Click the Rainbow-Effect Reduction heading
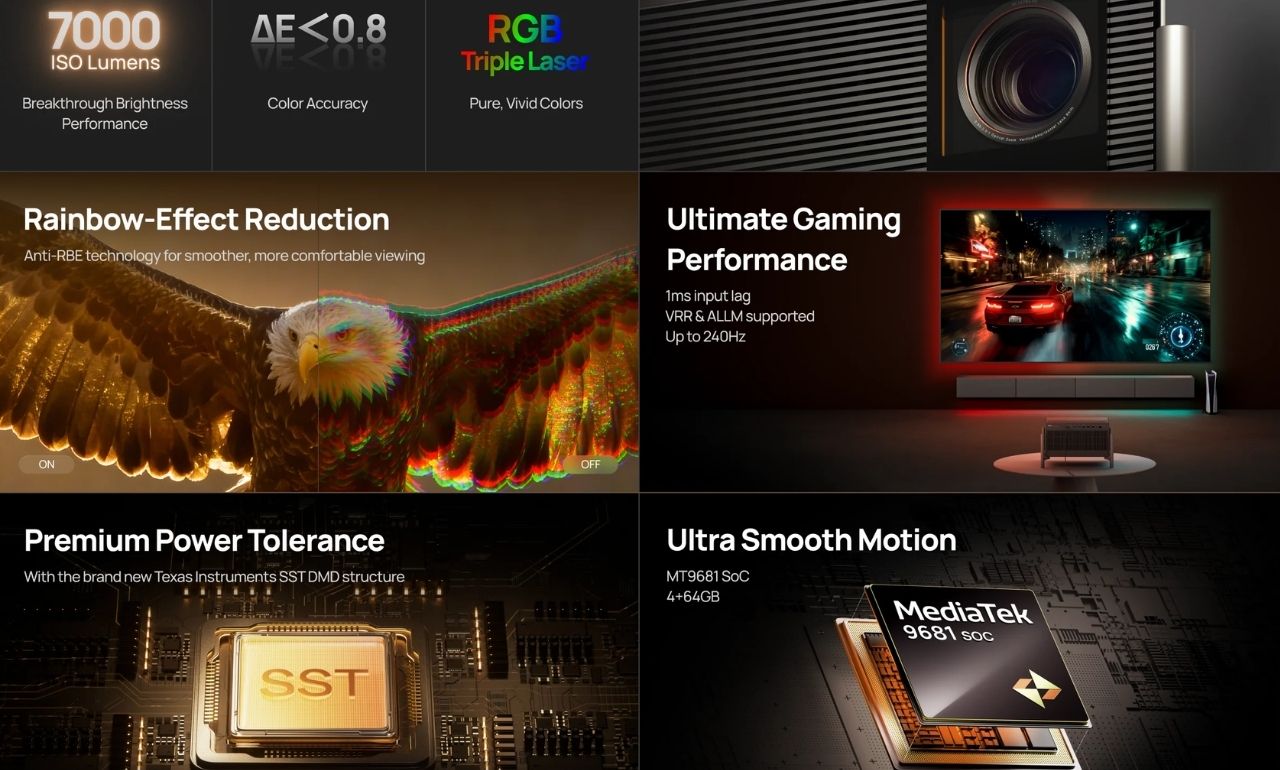This screenshot has height=770, width=1280. click(x=206, y=219)
